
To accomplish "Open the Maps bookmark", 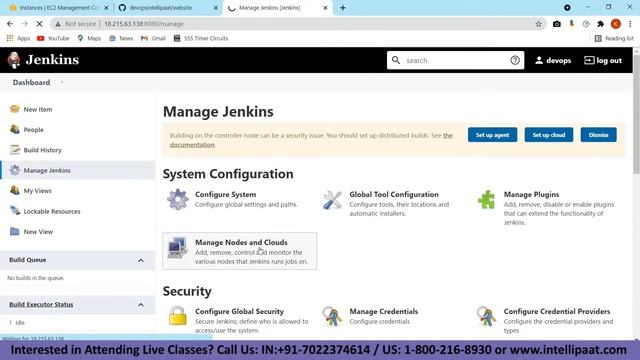I will coord(89,38).
